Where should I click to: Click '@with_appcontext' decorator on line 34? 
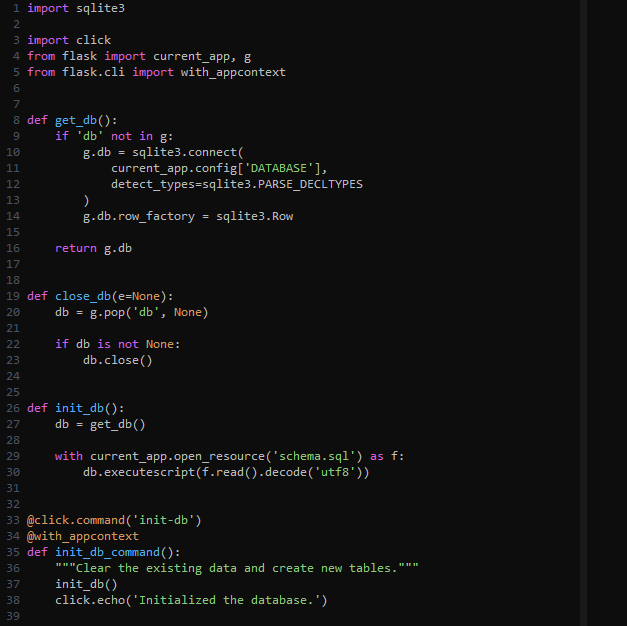pos(83,536)
